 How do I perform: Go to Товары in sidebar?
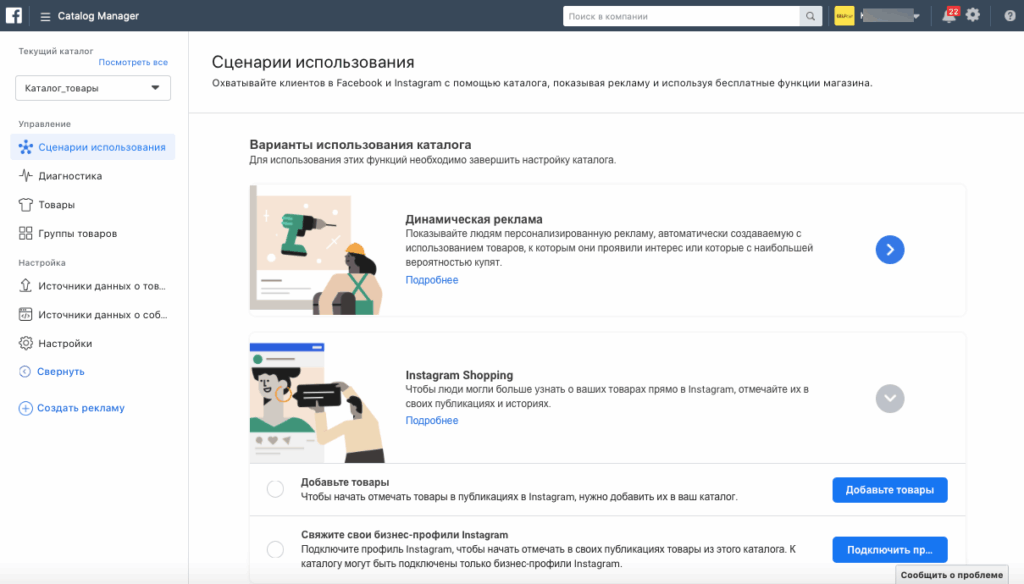pos(56,204)
